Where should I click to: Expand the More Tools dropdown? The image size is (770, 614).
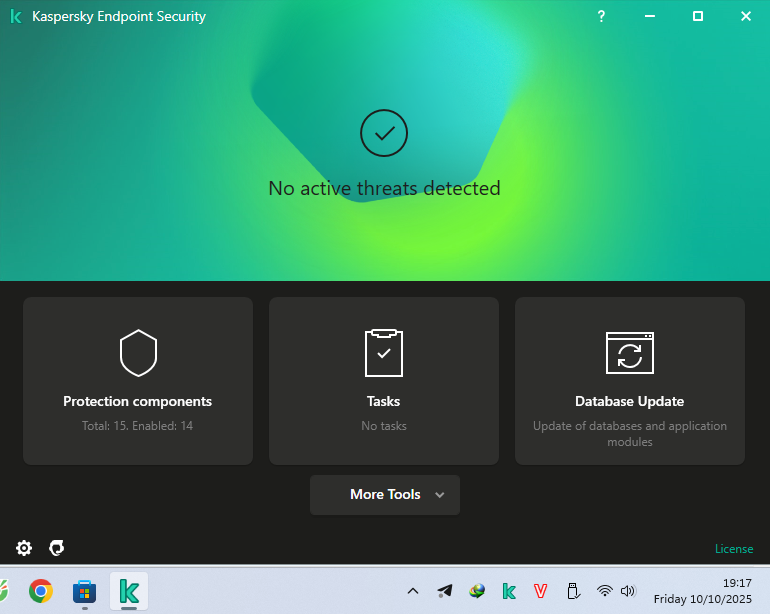tap(385, 495)
